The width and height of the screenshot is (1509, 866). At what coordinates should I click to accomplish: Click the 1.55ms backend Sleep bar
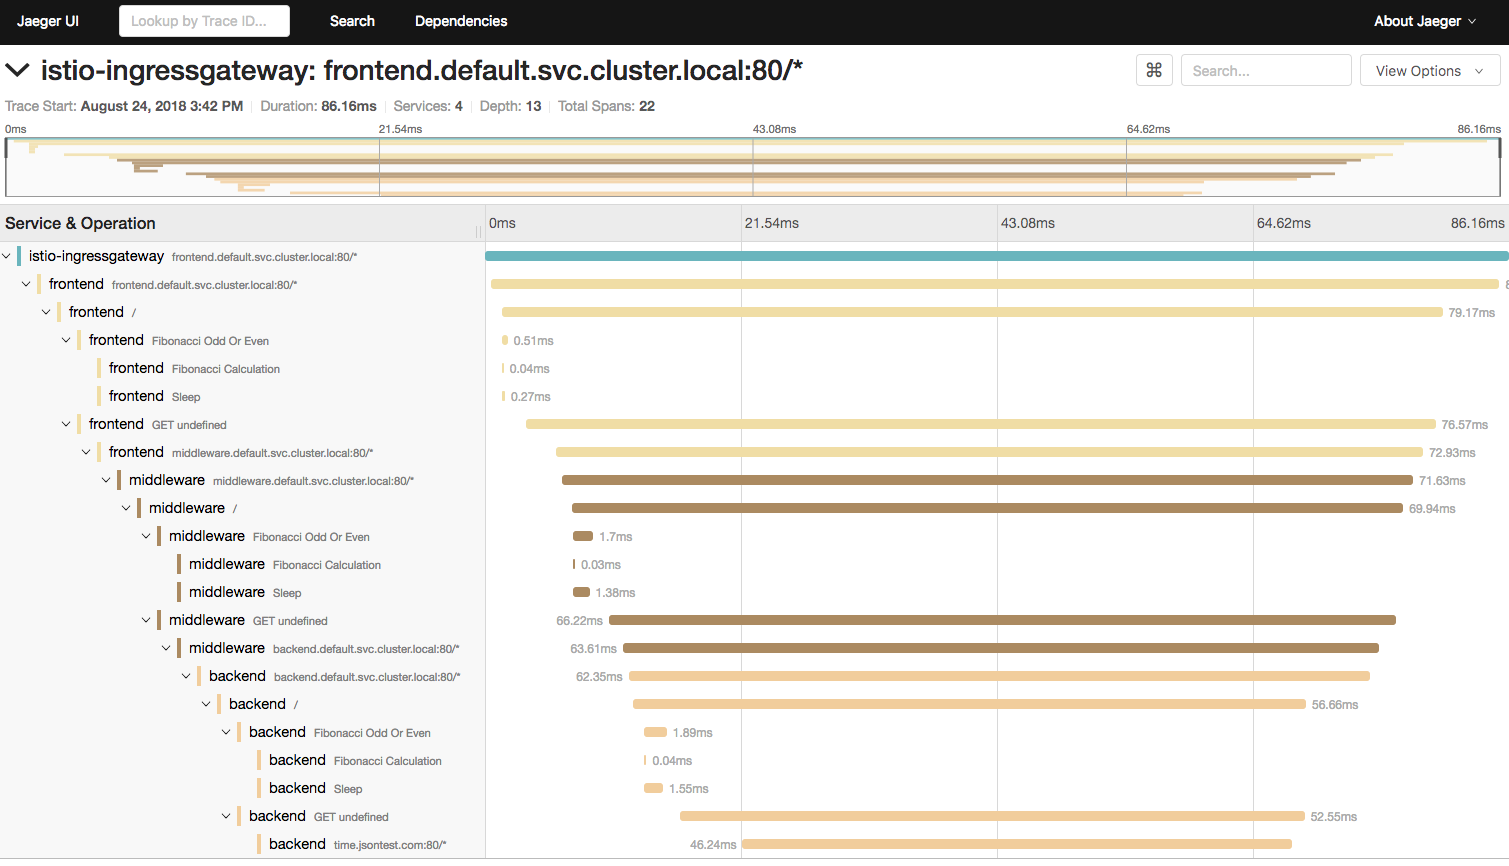pos(654,788)
